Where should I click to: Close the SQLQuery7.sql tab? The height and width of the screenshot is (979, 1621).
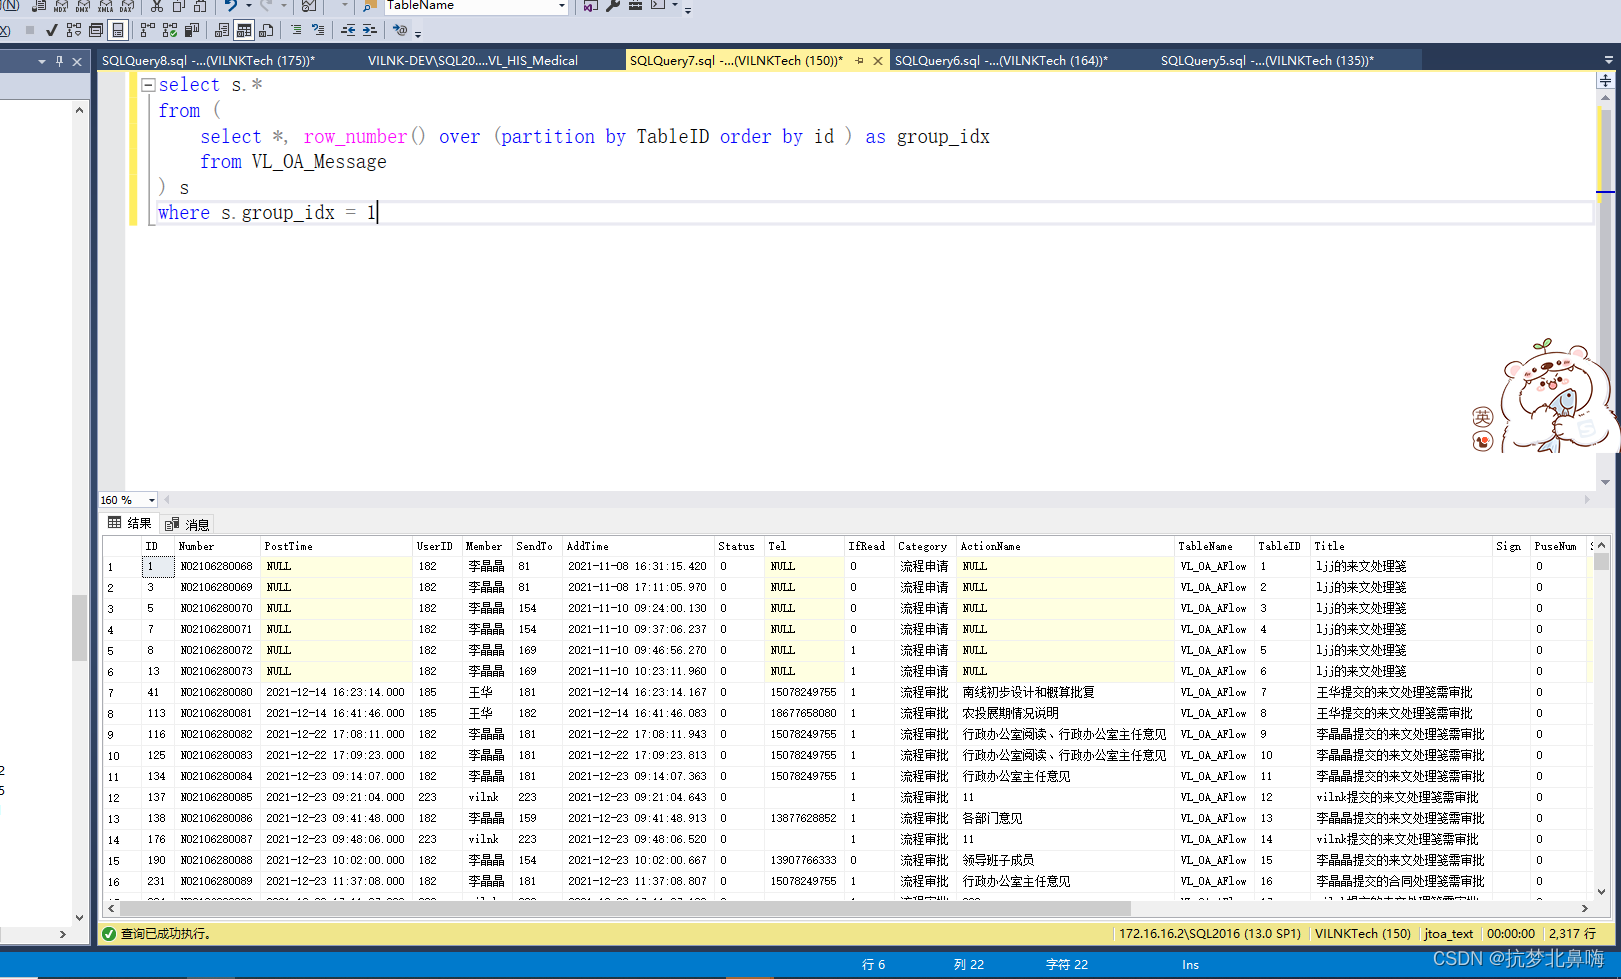click(878, 61)
